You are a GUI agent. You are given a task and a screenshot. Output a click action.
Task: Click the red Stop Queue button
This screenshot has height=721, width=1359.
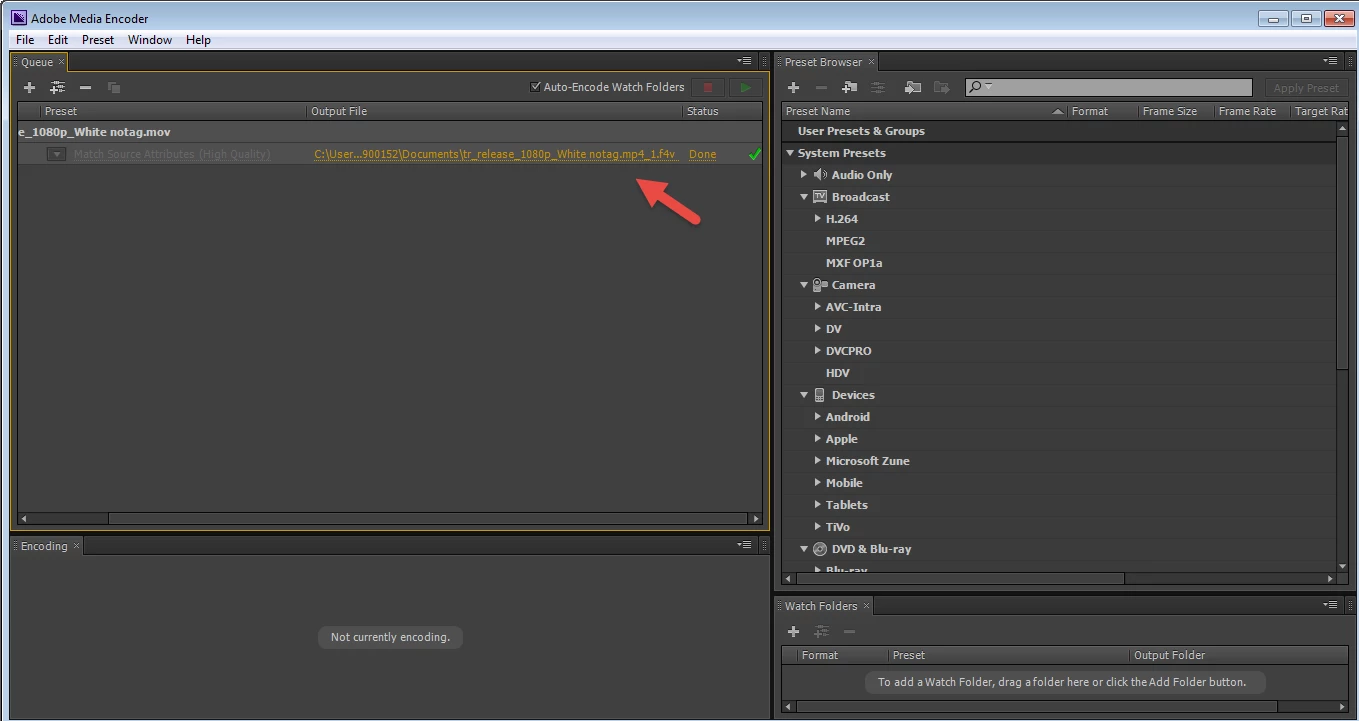click(709, 88)
